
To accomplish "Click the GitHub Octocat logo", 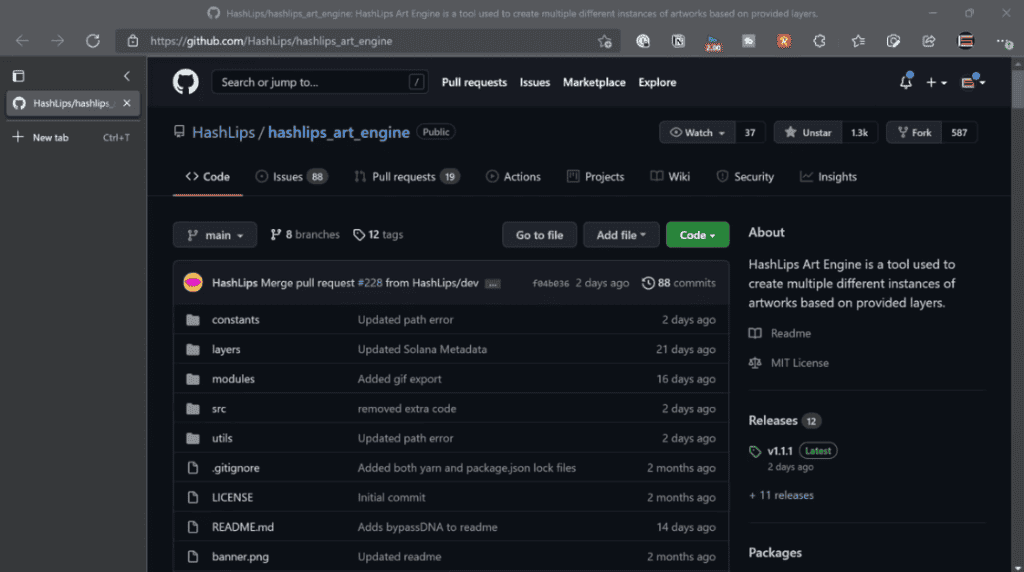I will [x=185, y=82].
